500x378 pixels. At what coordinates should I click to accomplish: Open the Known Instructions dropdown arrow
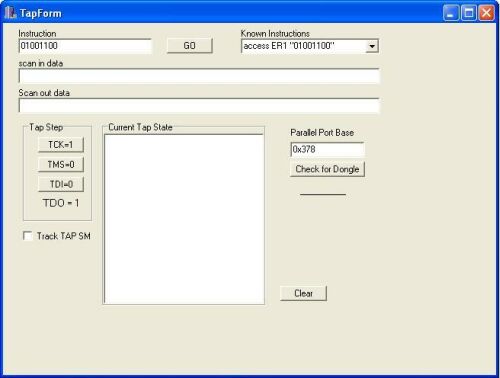(x=372, y=46)
